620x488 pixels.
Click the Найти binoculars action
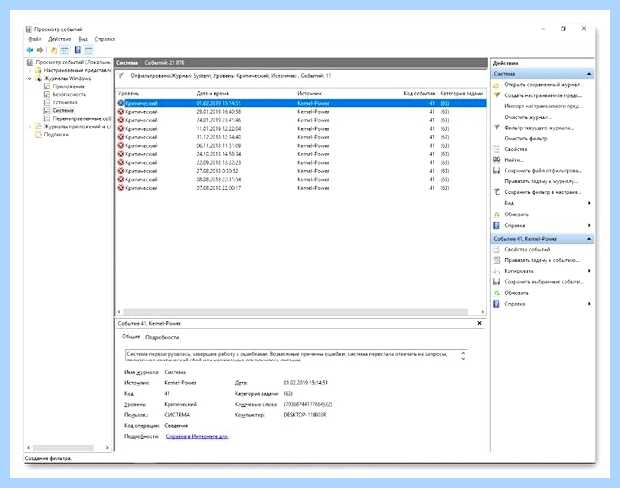pyautogui.click(x=514, y=160)
